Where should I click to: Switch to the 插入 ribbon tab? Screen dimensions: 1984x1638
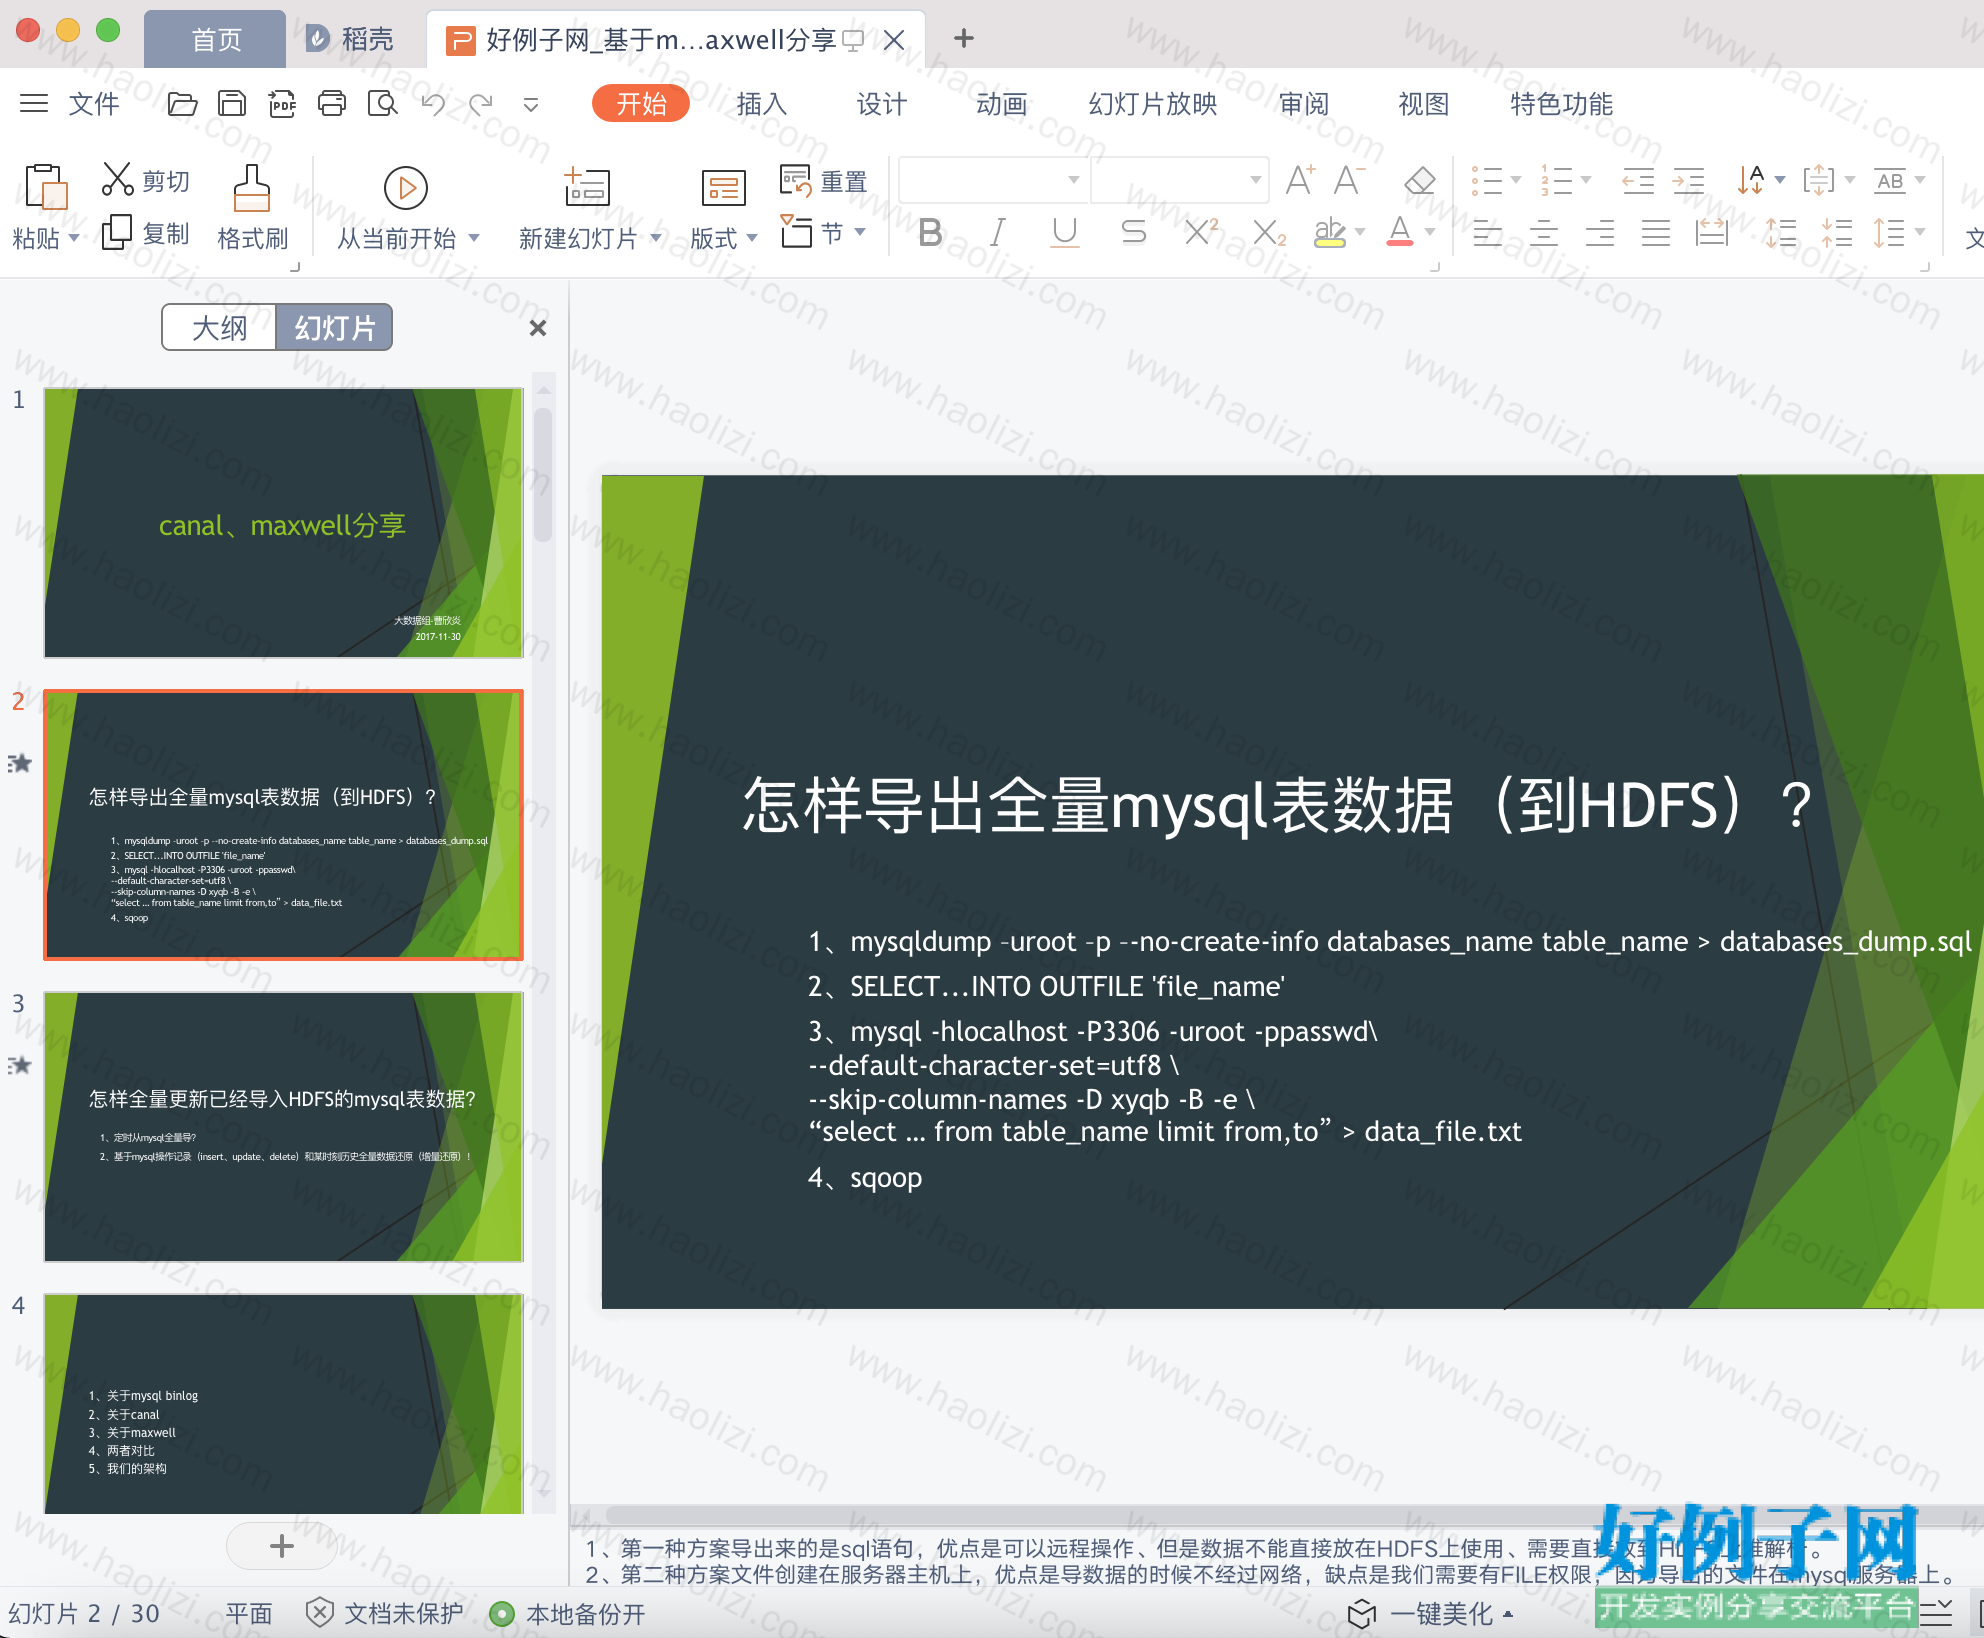(x=761, y=103)
